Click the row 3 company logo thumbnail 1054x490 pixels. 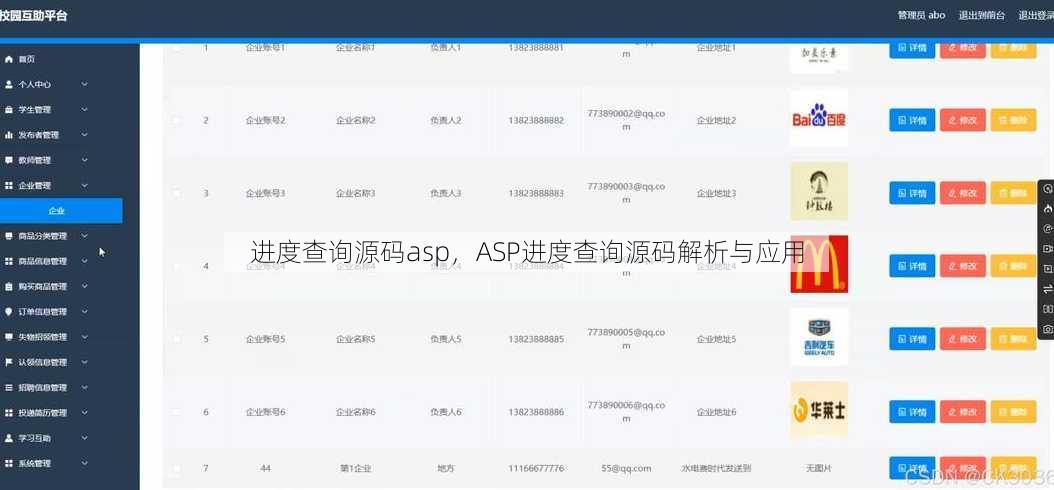(x=819, y=191)
